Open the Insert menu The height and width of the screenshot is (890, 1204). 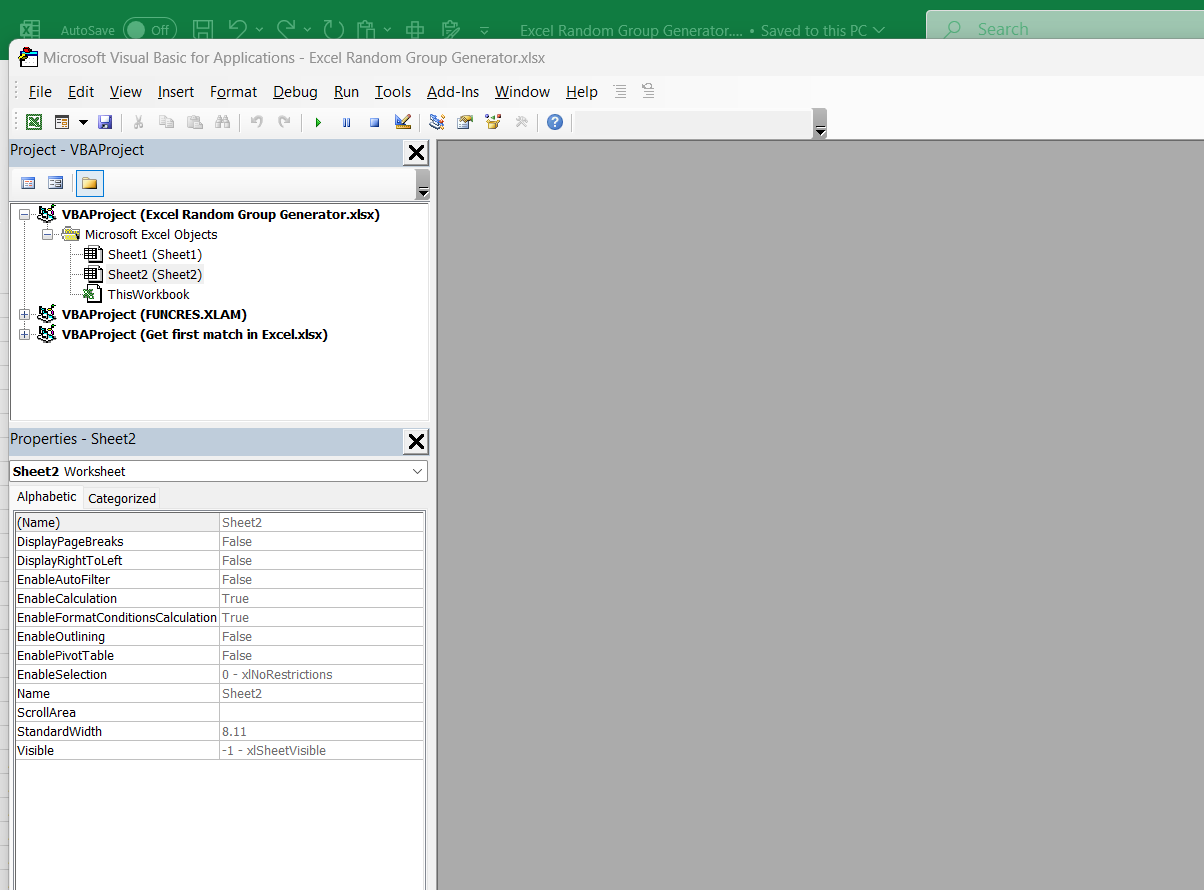click(x=176, y=91)
